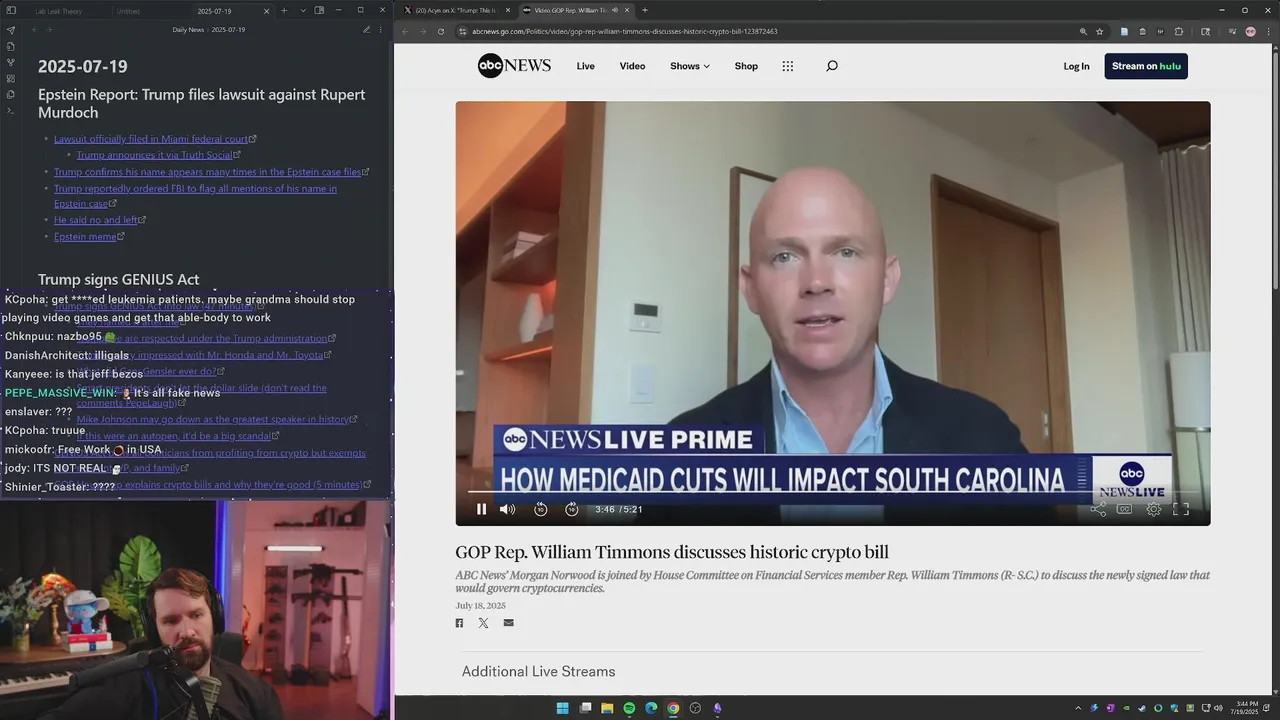Switch to the Lab Leak Theory tab
The image size is (1280, 720).
pos(59,11)
